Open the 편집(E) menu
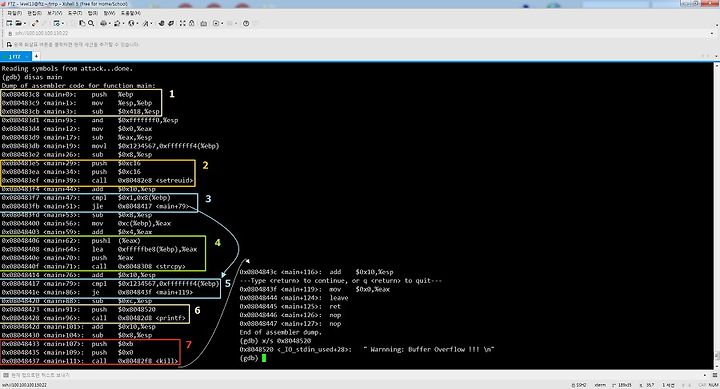Image resolution: width=720 pixels, height=389 pixels. point(34,13)
